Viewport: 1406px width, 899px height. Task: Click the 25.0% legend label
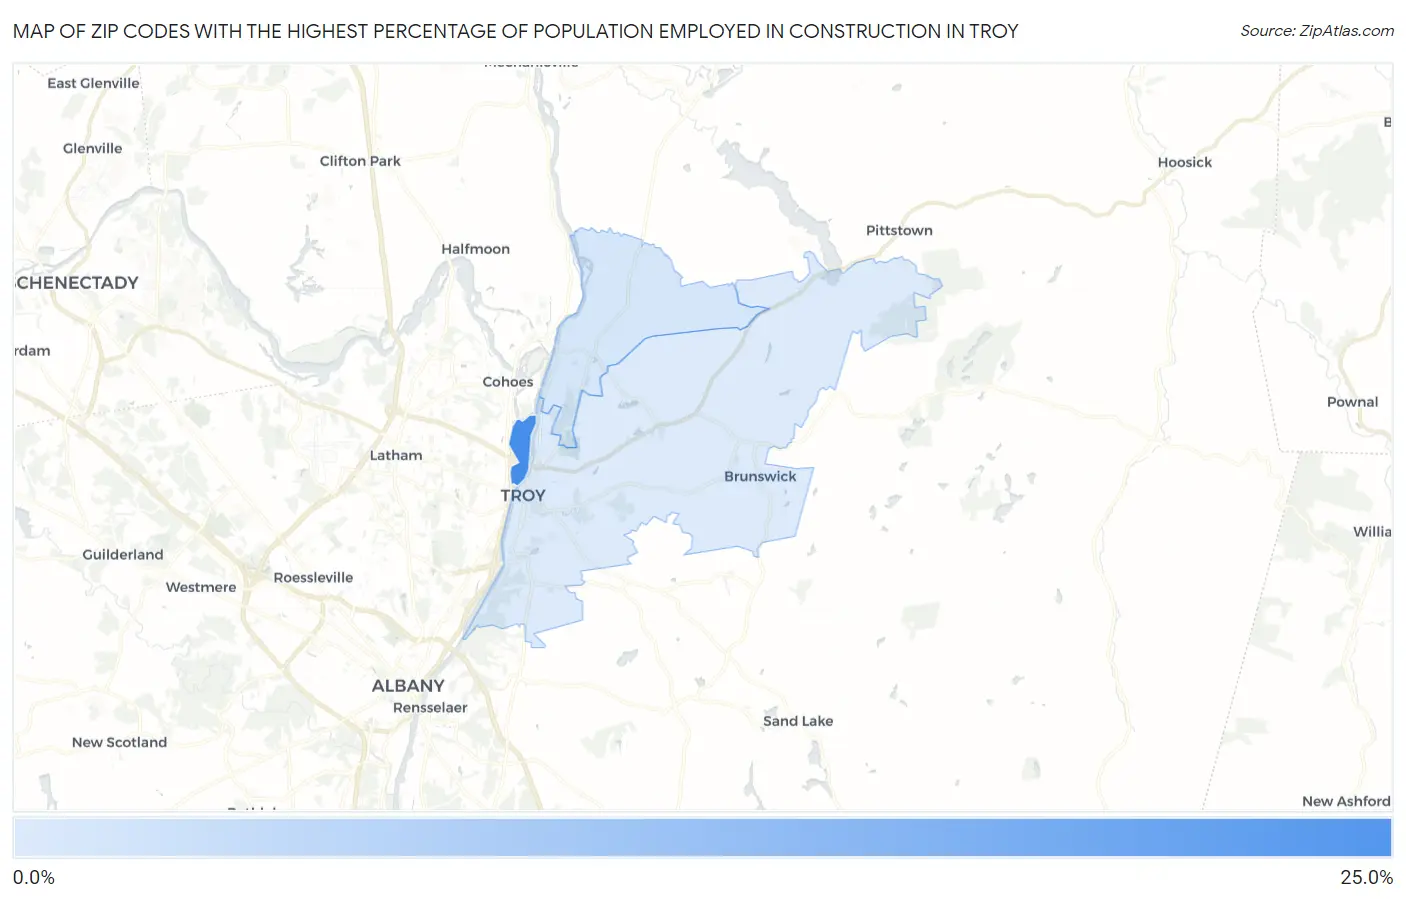point(1366,877)
